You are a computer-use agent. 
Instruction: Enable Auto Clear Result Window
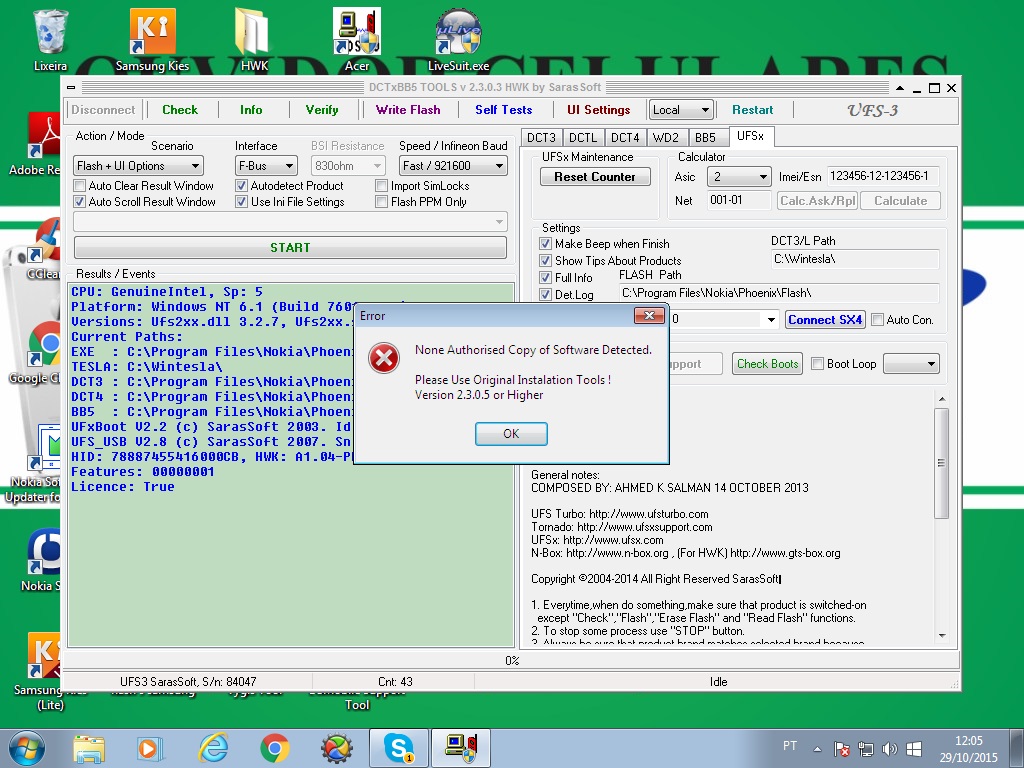[80, 185]
